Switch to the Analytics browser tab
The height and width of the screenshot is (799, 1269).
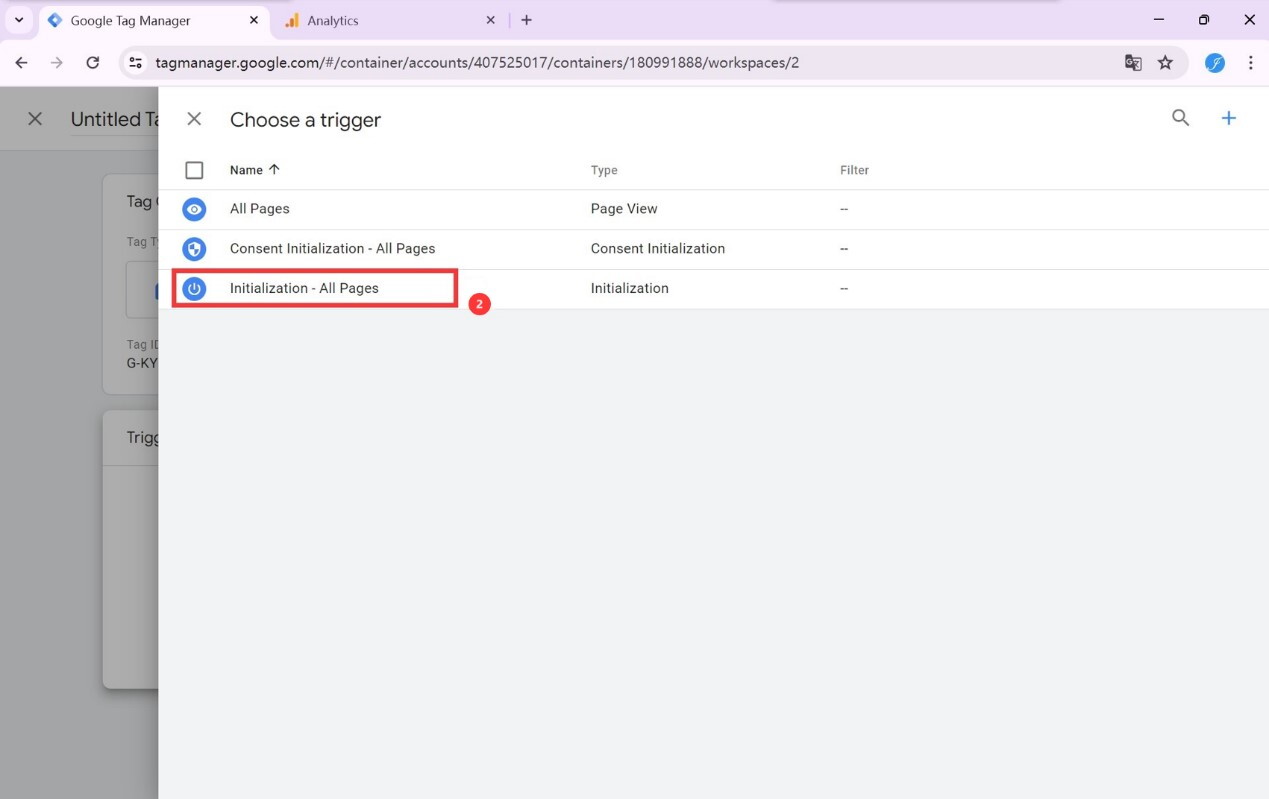pos(390,20)
